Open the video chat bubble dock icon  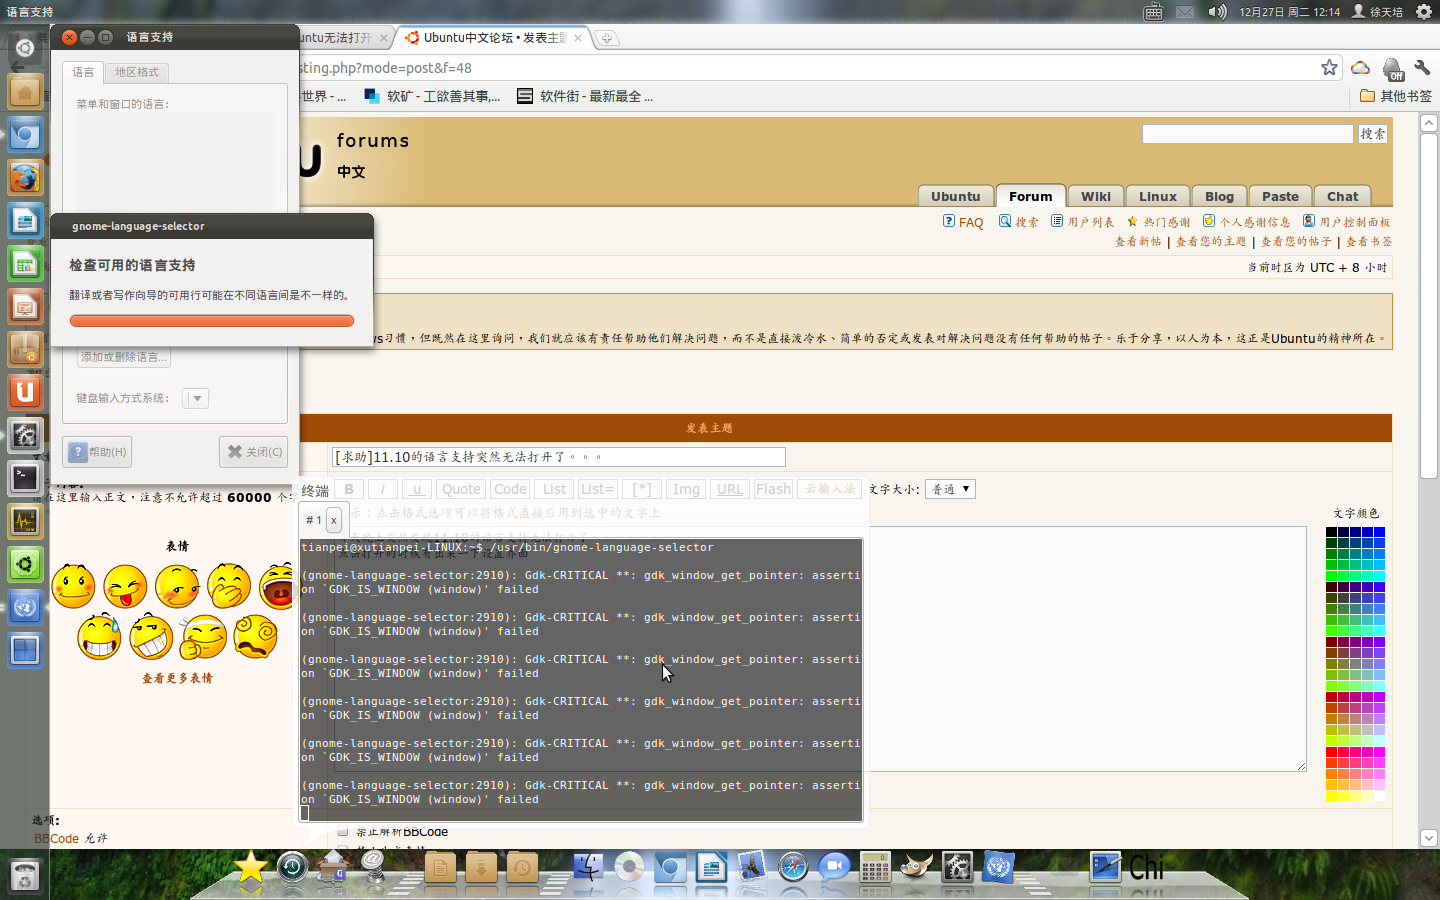point(834,867)
